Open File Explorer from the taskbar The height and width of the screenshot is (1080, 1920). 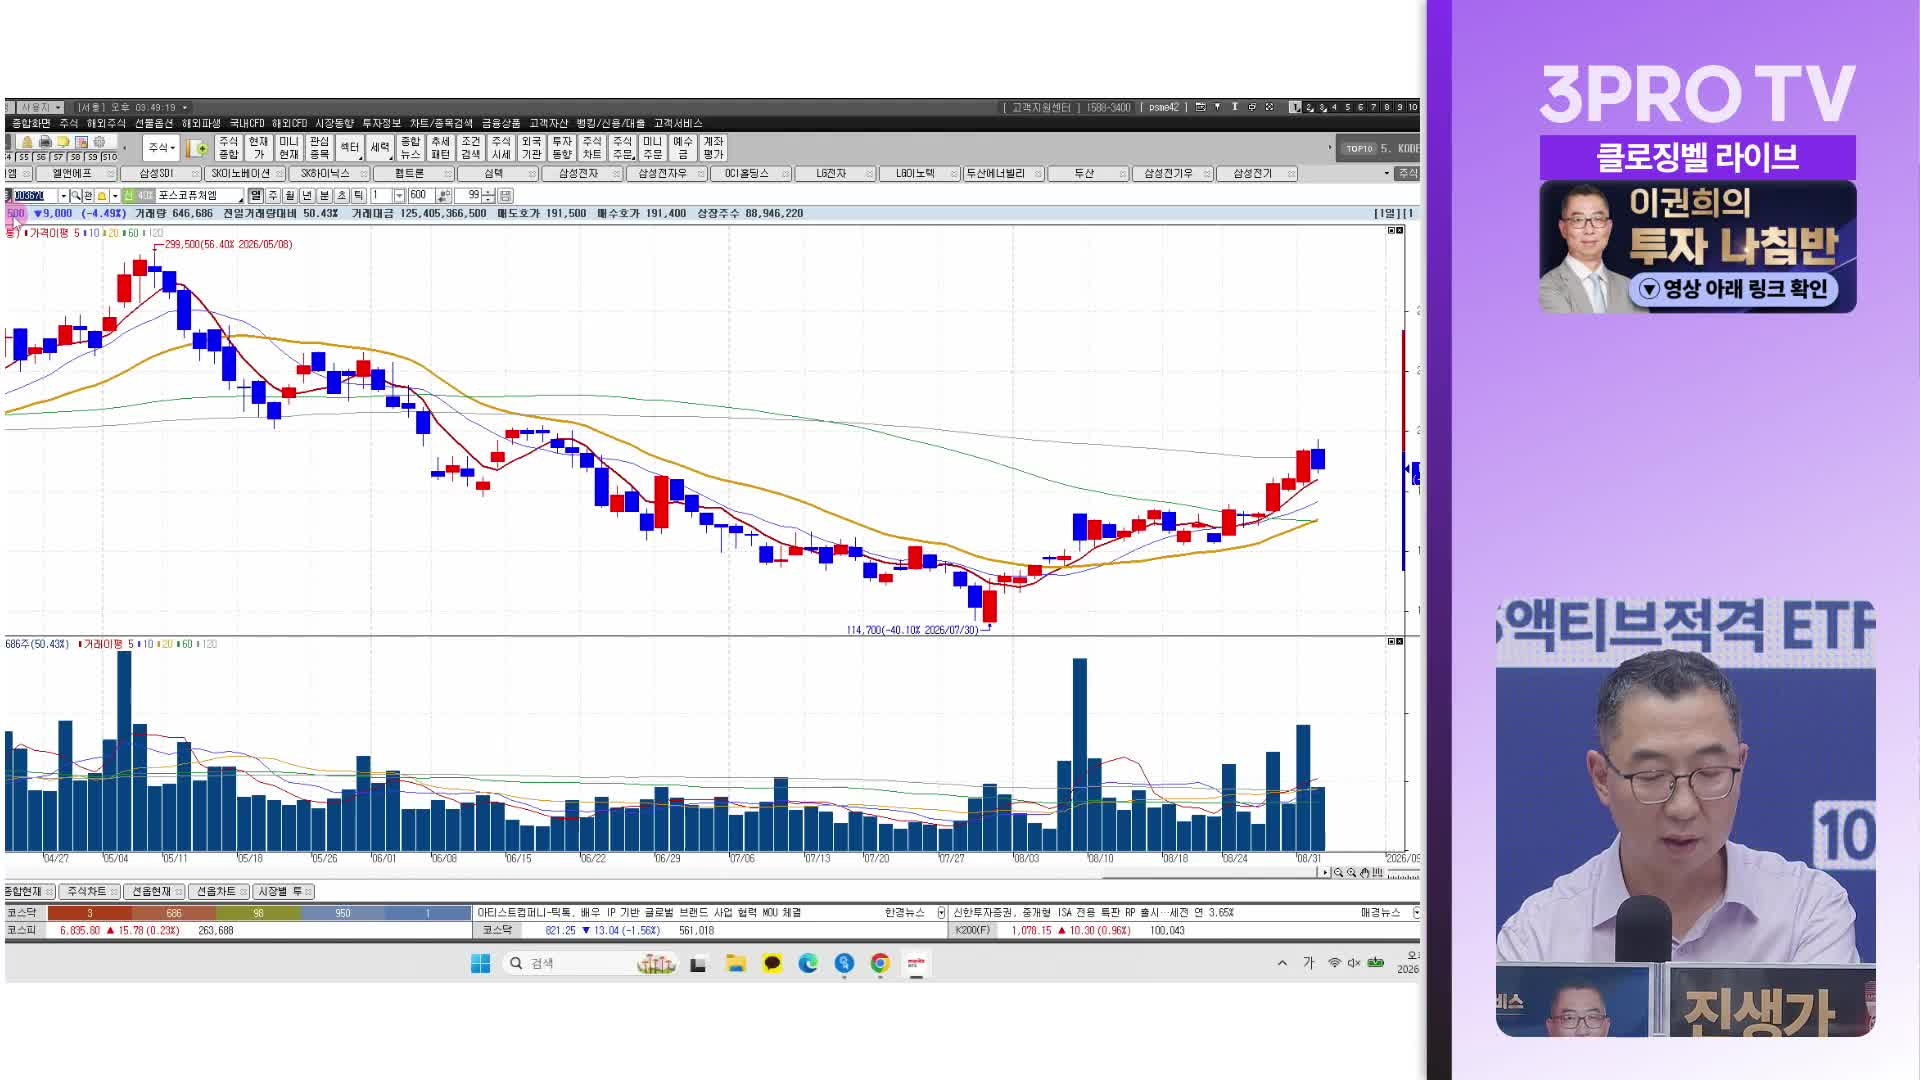tap(736, 963)
